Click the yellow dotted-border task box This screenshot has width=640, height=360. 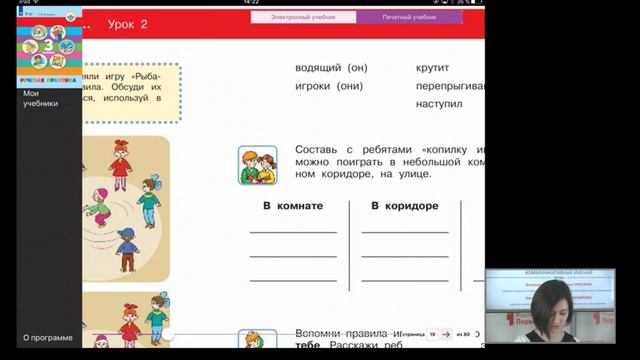(x=131, y=93)
